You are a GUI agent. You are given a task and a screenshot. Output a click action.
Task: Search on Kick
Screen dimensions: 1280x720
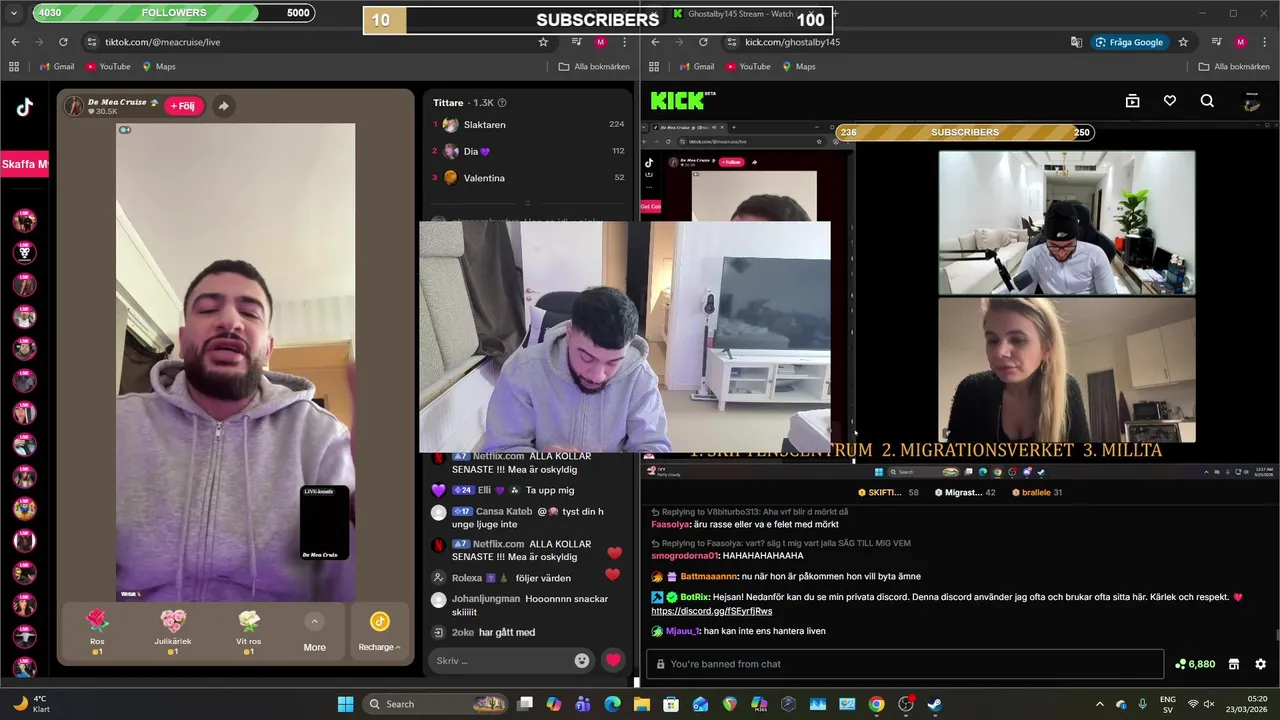[x=1207, y=101]
